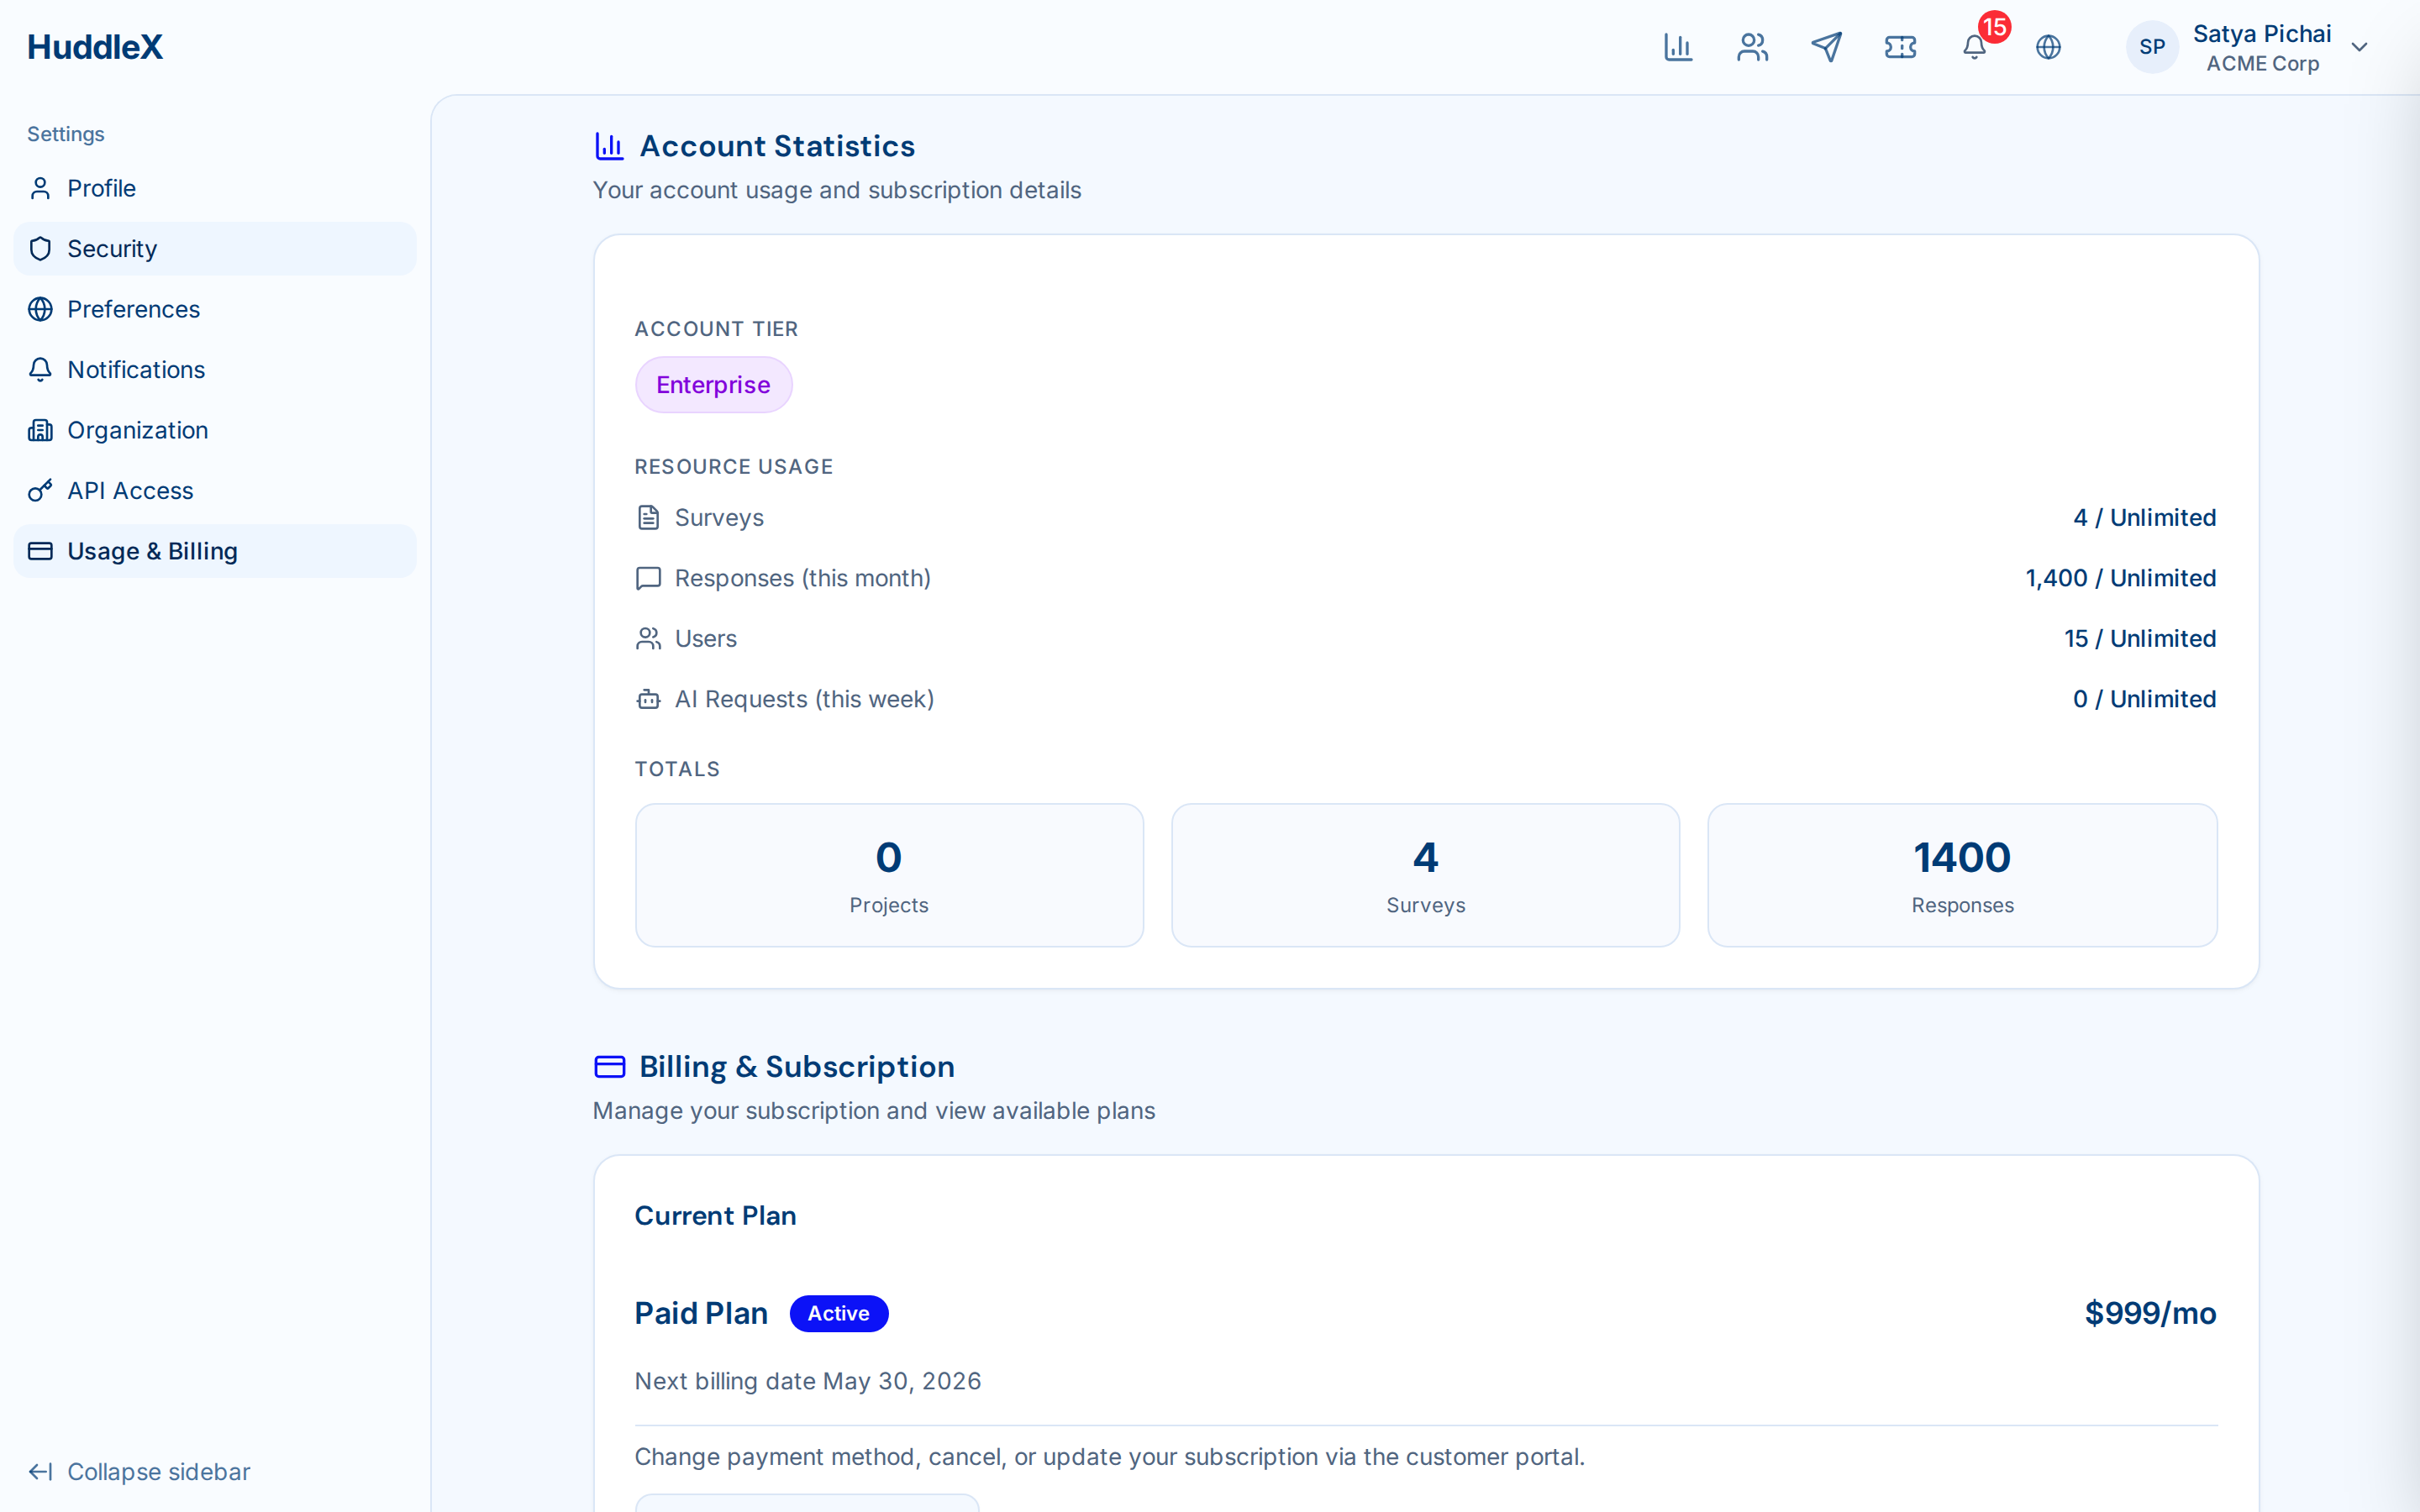The width and height of the screenshot is (2420, 1512).
Task: Open the ticket icon in header
Action: 1900,47
